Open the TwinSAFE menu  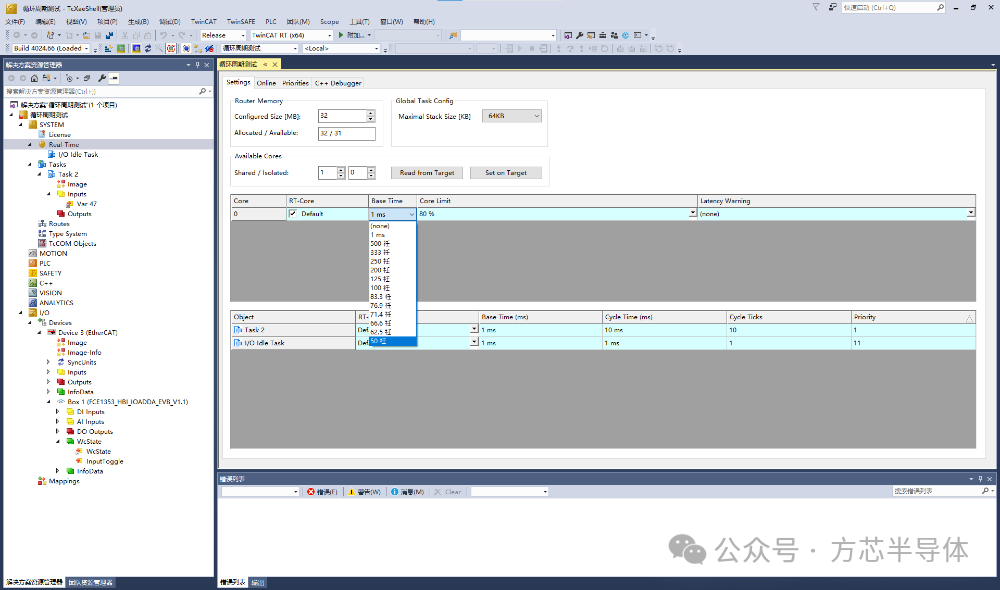point(241,22)
